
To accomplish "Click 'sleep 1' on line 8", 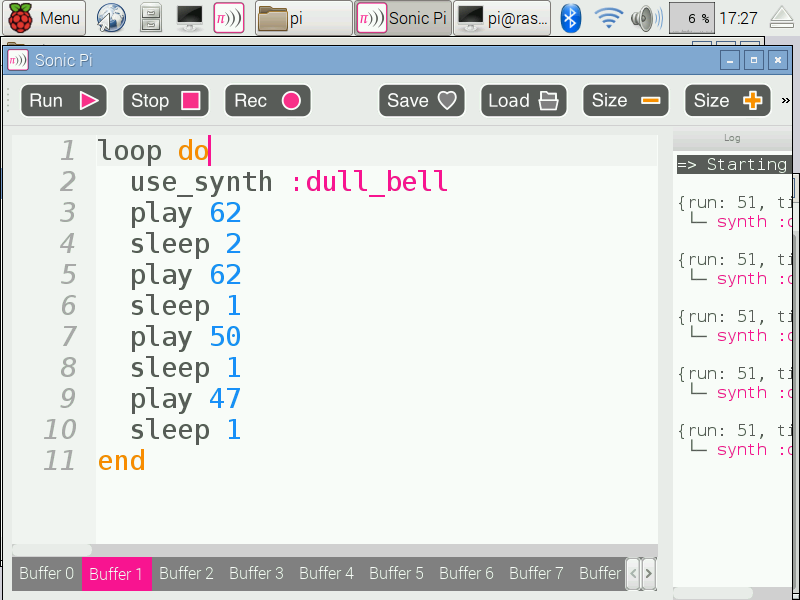I will click(x=185, y=369).
